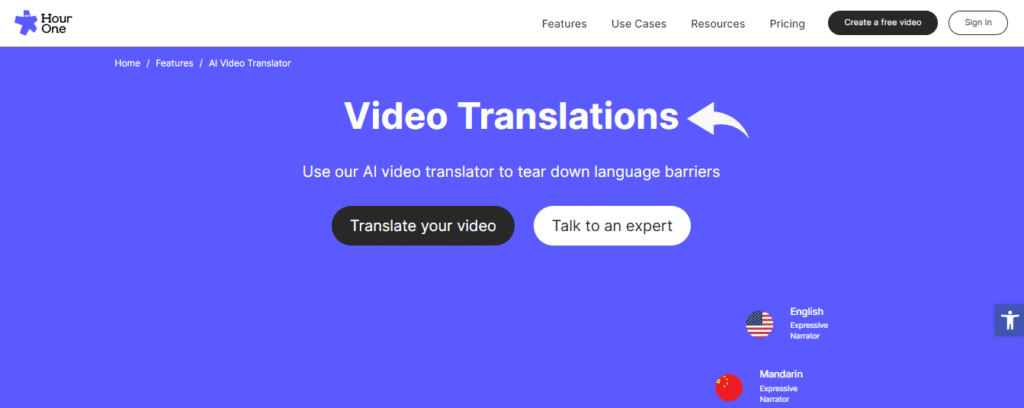Click the Talk to an expert button
Viewport: 1024px width, 408px height.
[x=612, y=226]
